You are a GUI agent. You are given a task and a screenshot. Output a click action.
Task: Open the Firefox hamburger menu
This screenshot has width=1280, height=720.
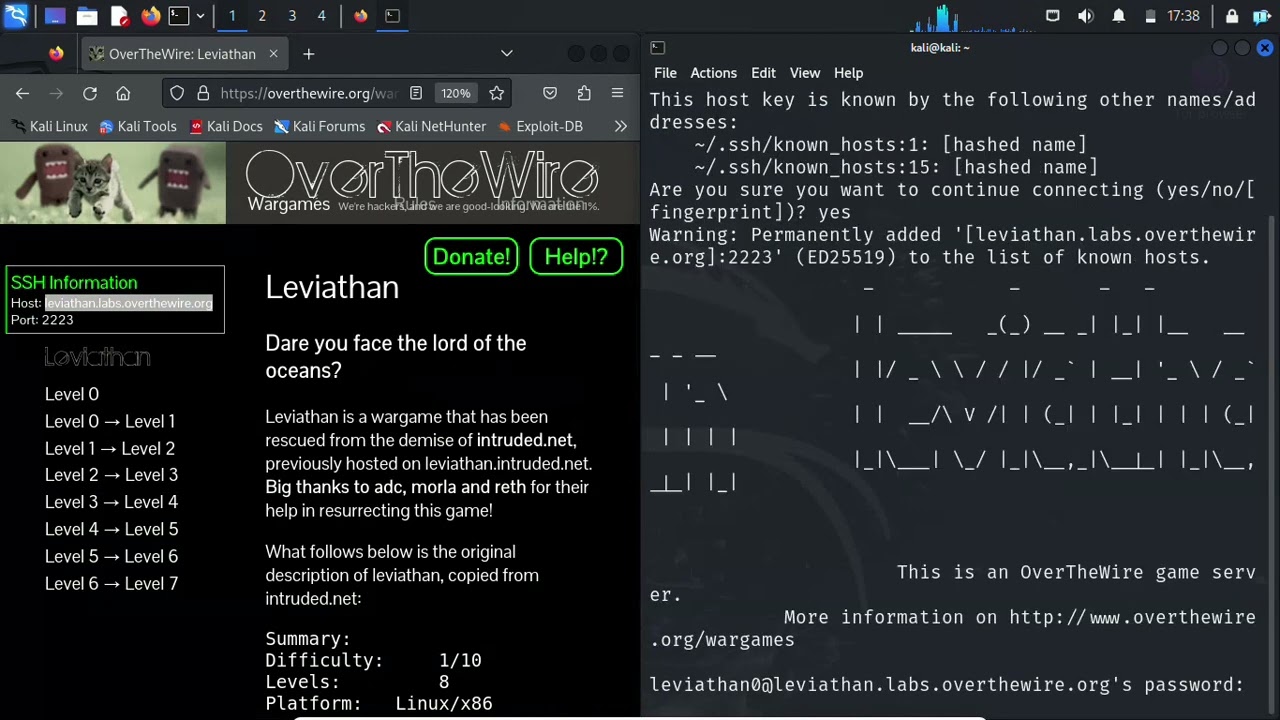[617, 93]
